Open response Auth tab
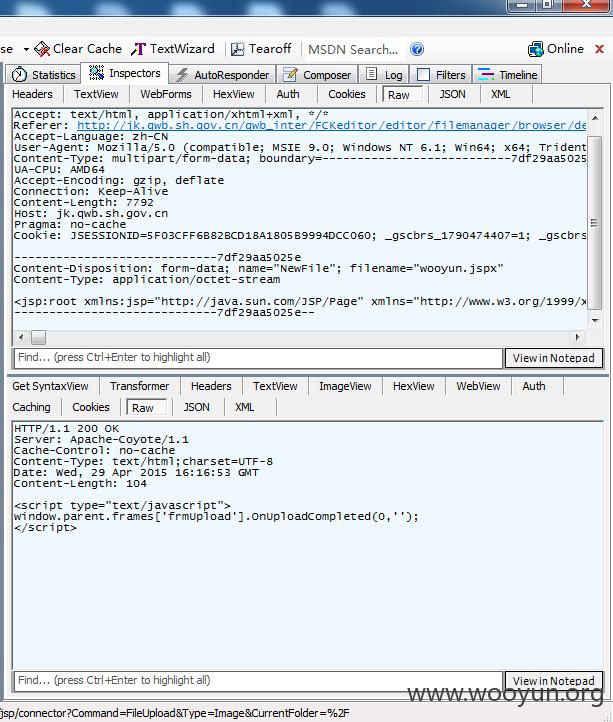613x722 pixels. (534, 386)
